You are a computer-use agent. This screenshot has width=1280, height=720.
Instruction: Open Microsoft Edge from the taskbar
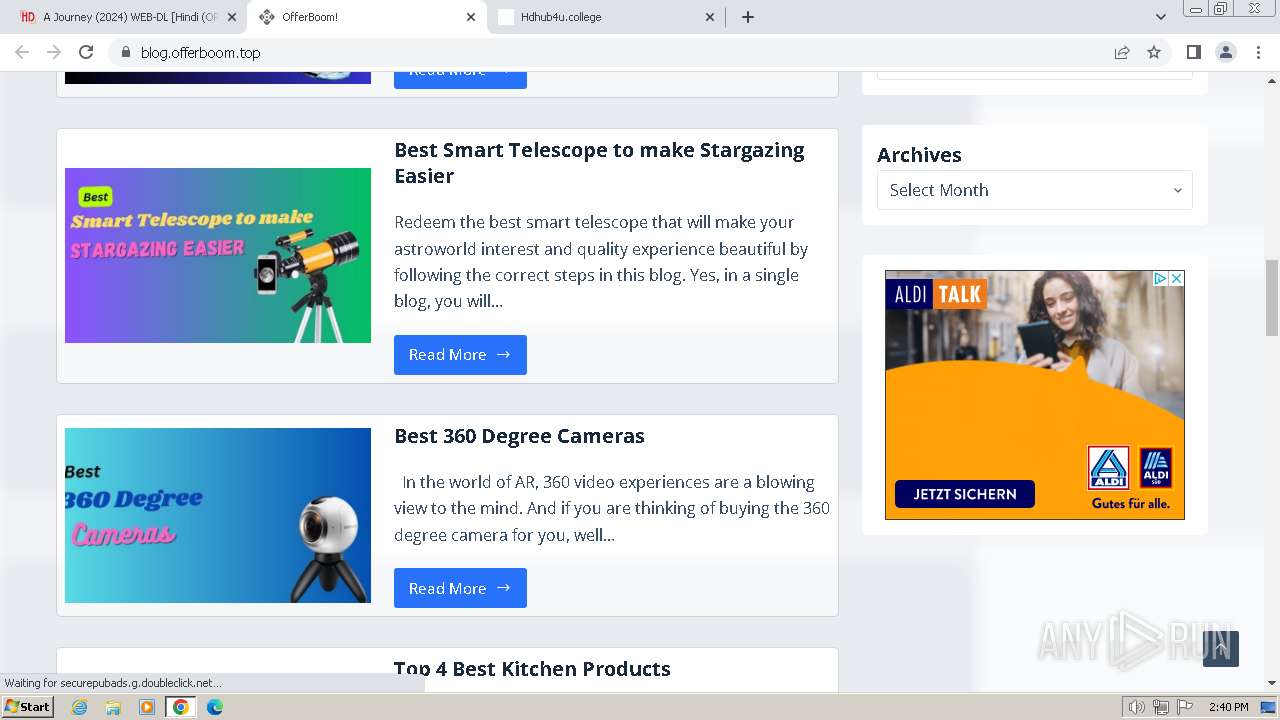tap(215, 707)
